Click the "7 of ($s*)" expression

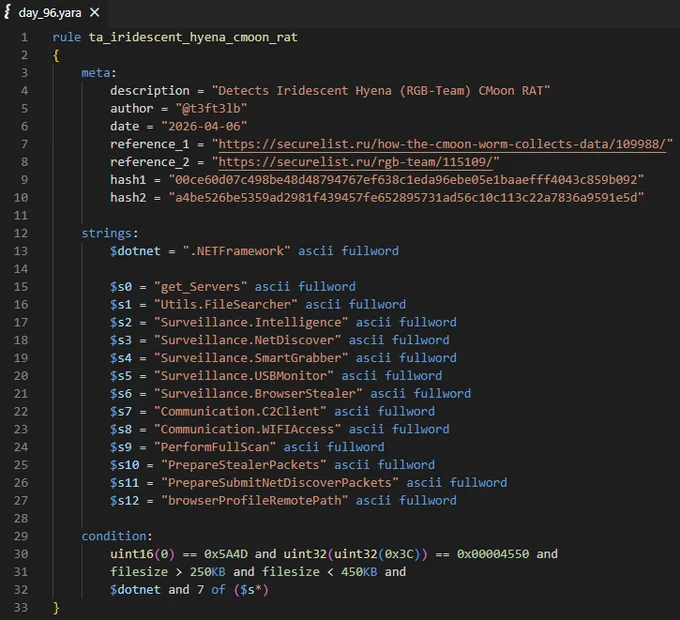[233, 590]
